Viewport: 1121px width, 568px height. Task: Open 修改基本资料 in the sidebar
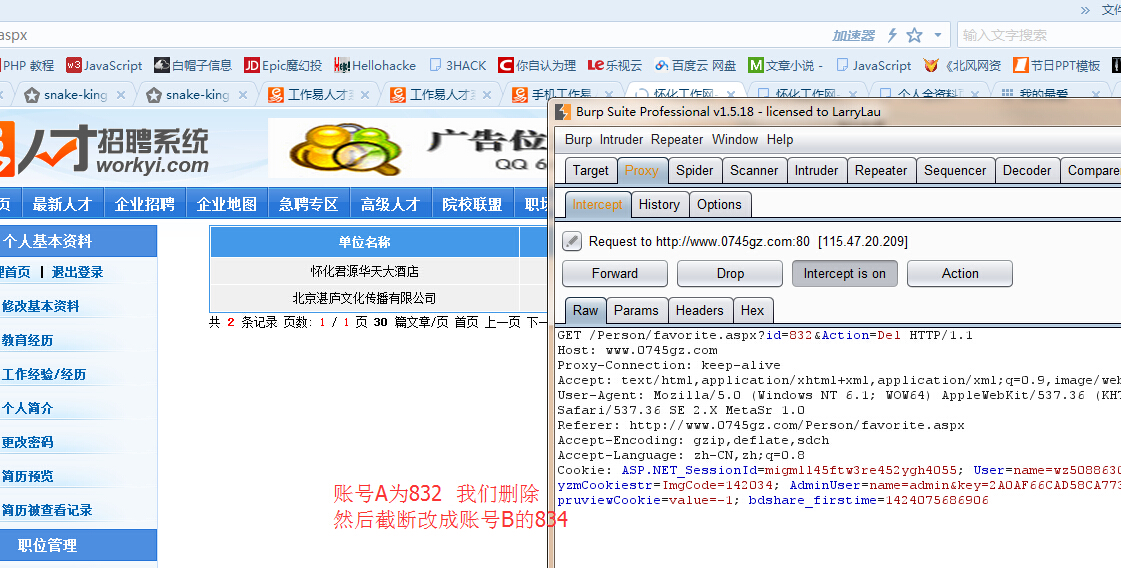pos(40,306)
